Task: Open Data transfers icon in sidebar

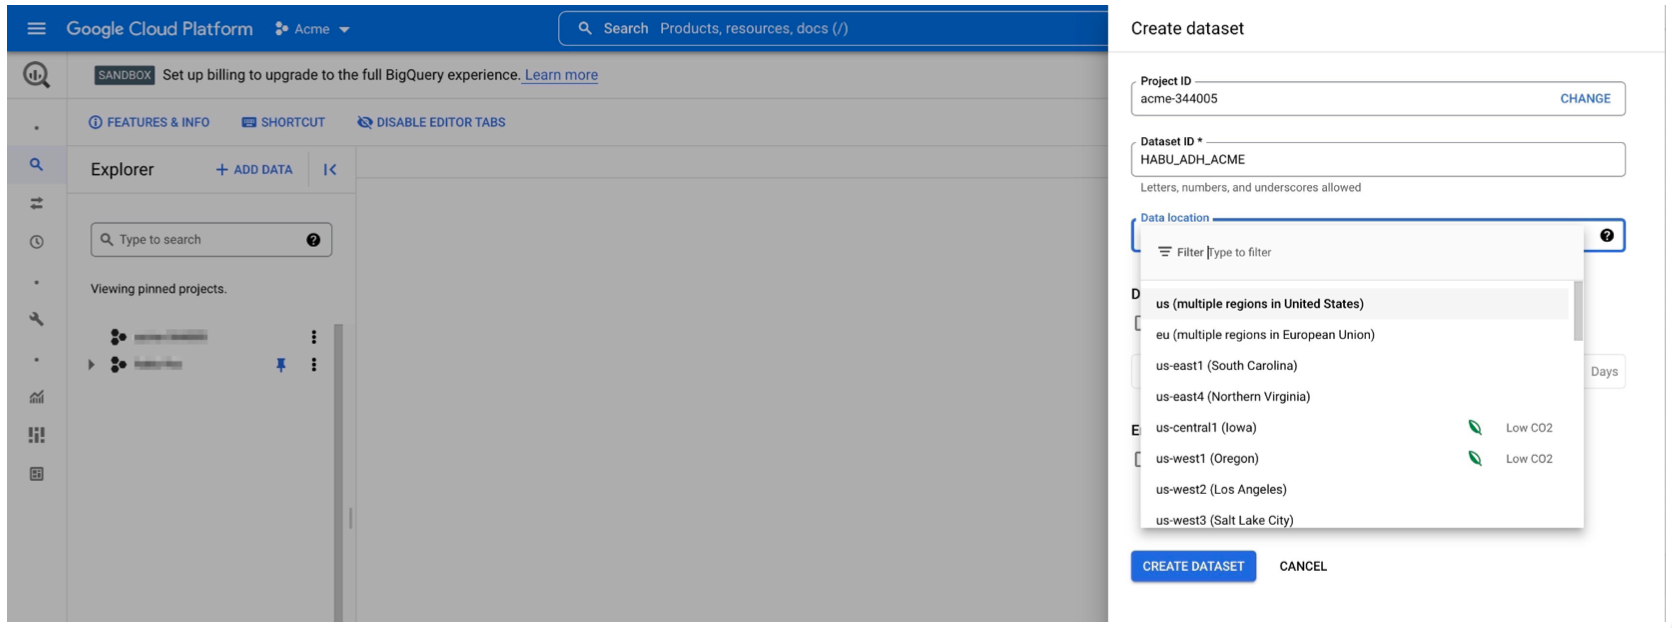Action: coord(36,203)
